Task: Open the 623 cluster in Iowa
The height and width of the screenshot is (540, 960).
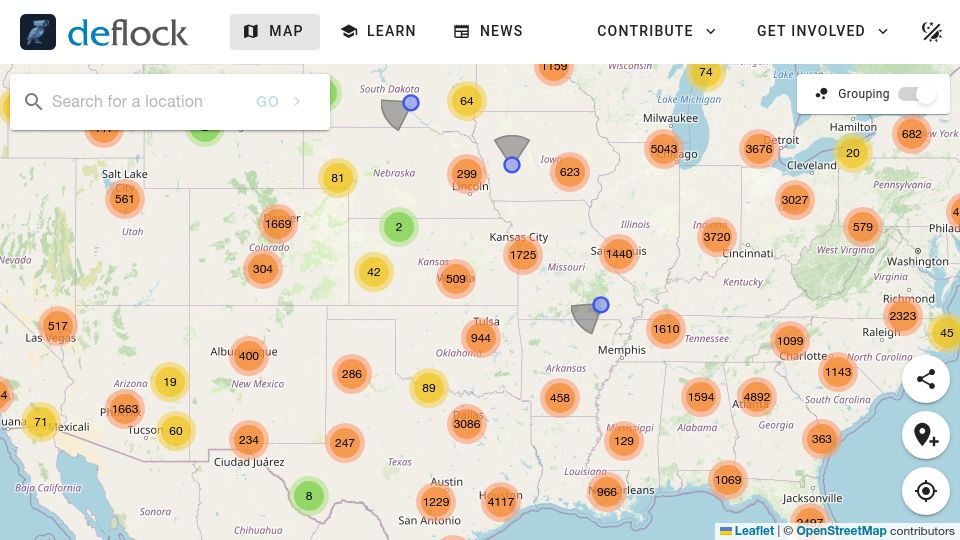Action: pos(569,172)
